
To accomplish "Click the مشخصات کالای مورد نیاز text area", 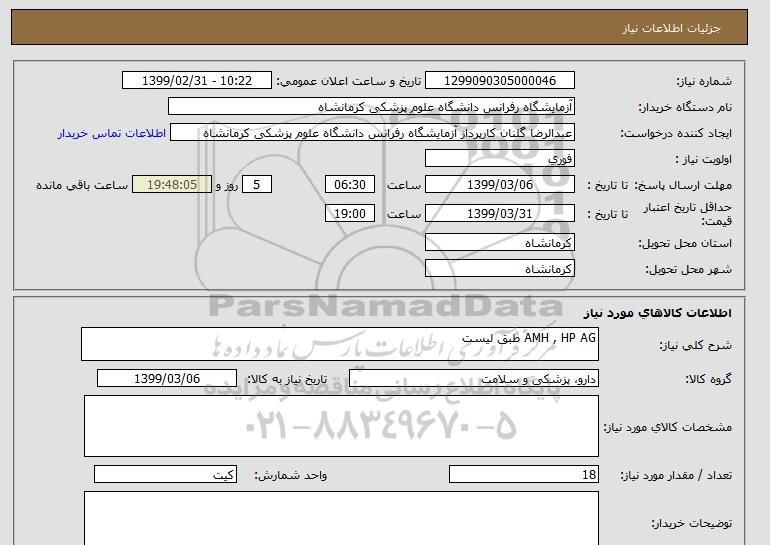I will [x=341, y=426].
